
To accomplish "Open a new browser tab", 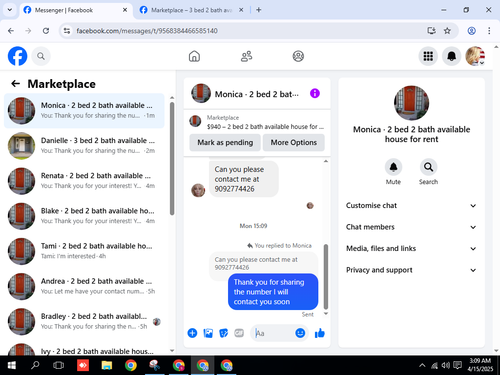I will click(258, 10).
